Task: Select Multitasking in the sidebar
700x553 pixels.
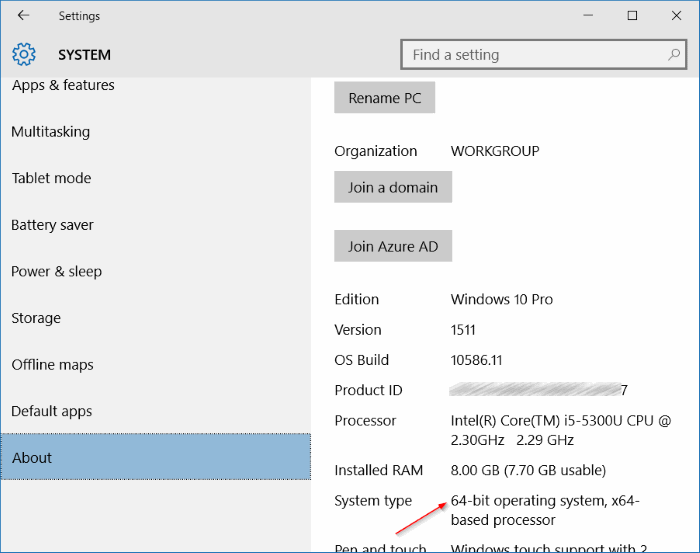Action: [50, 132]
